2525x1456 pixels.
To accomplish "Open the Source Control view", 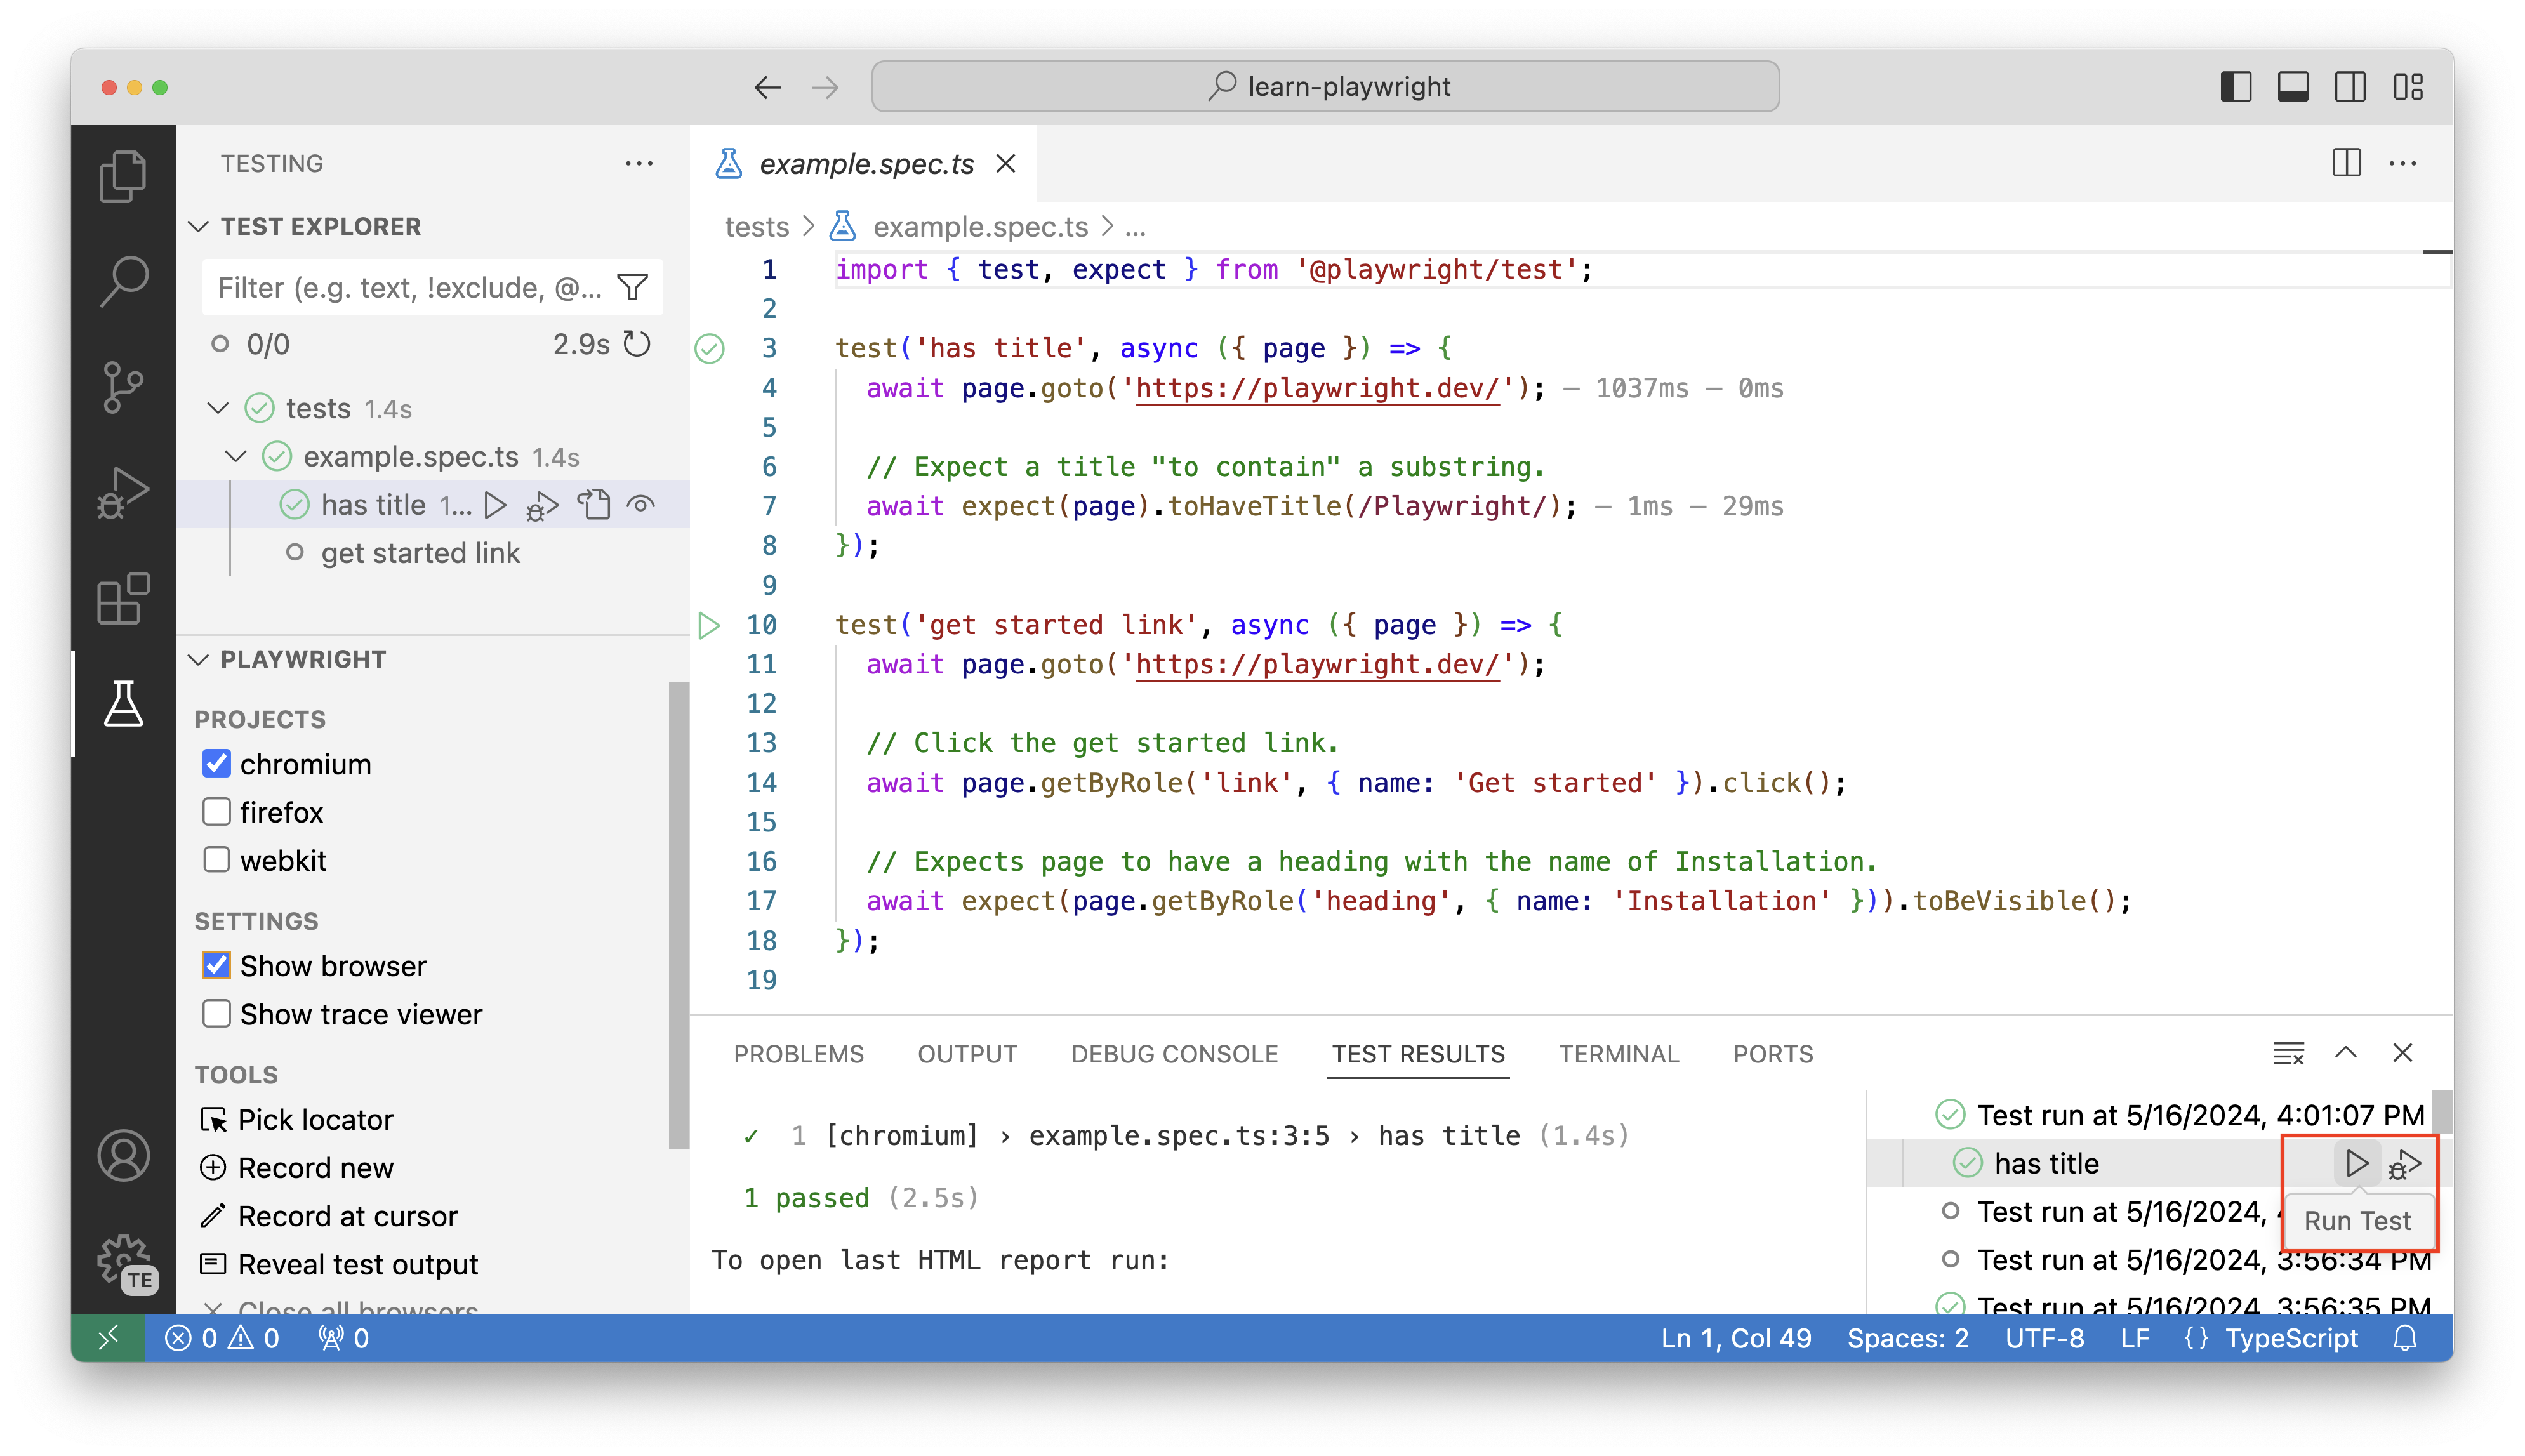I will click(123, 387).
